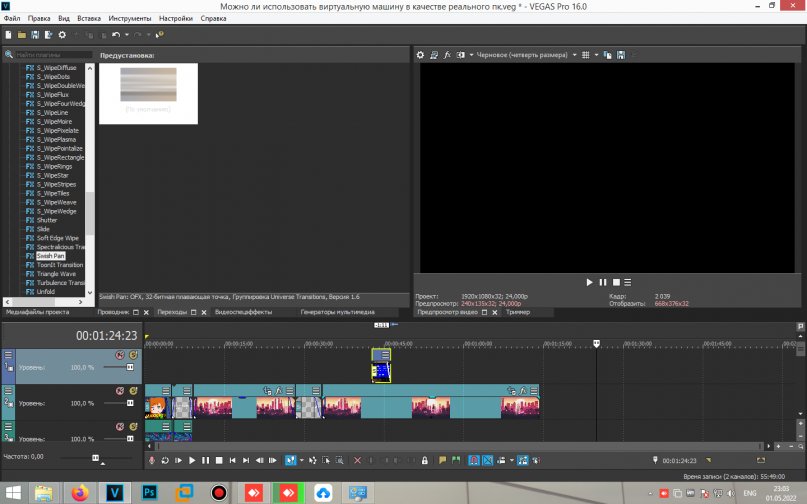Image resolution: width=807 pixels, height=504 pixels.
Task: Click the Stop button in preview window
Action: tap(616, 283)
